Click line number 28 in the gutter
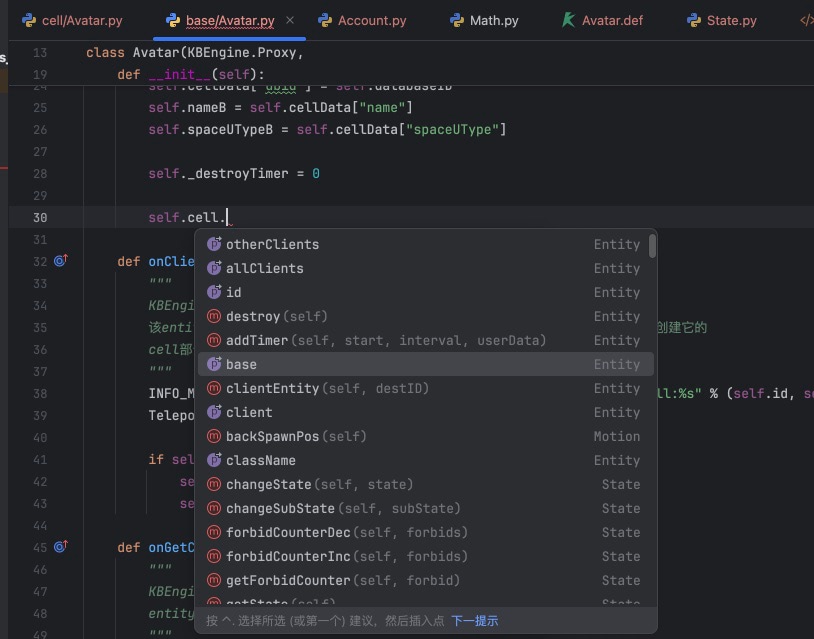Image resolution: width=814 pixels, height=639 pixels. click(x=40, y=173)
